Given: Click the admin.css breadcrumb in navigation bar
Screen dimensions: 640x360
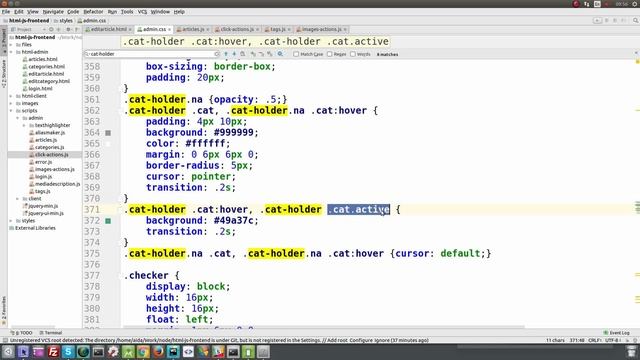Looking at the screenshot, I should [x=95, y=20].
